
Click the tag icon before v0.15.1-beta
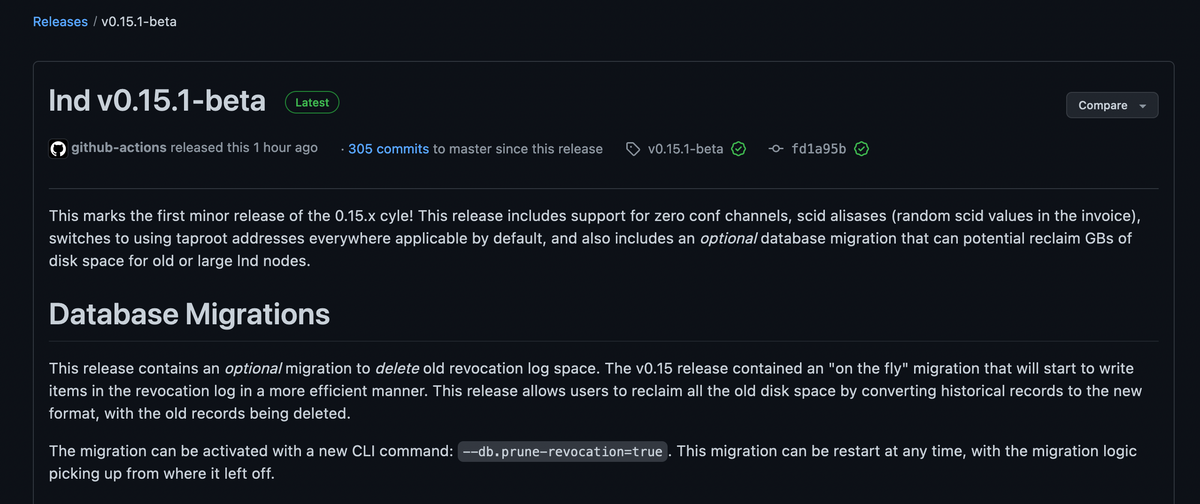point(633,149)
